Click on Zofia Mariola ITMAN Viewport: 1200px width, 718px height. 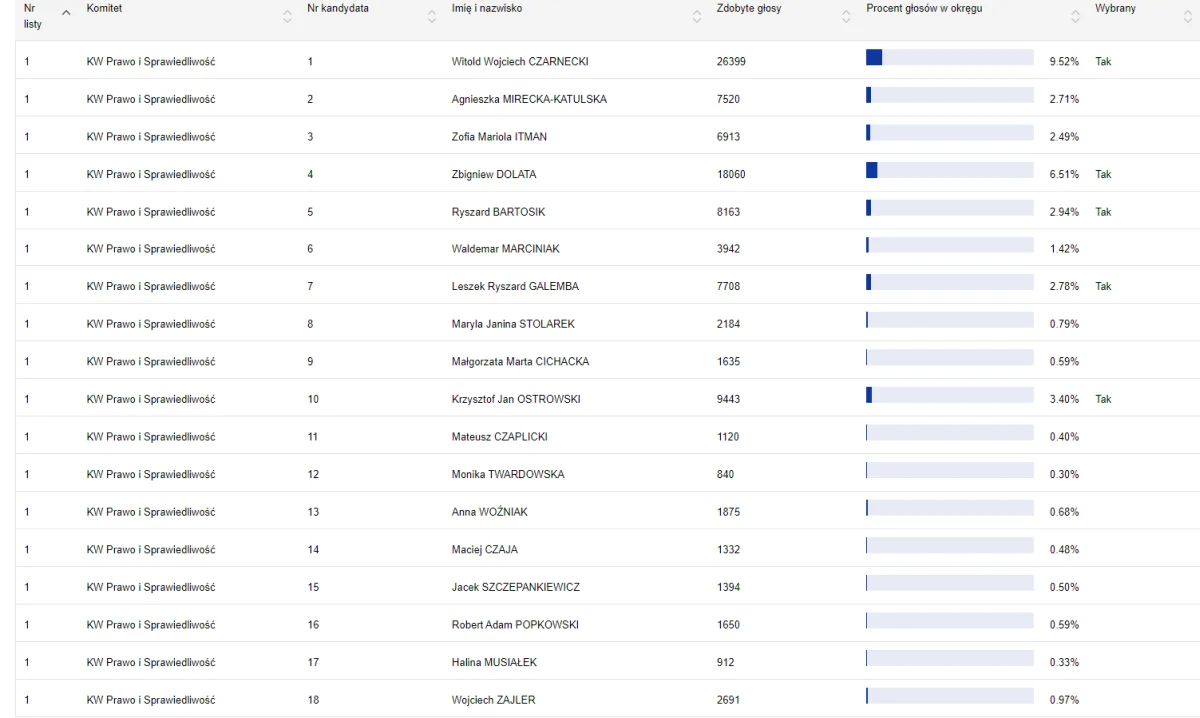pyautogui.click(x=499, y=137)
